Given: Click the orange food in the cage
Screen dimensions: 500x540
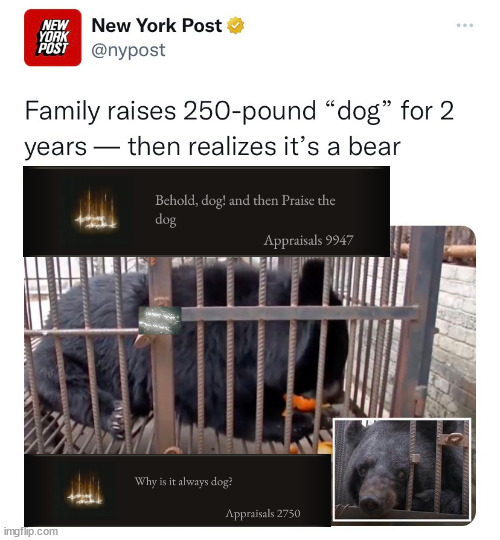Looking at the screenshot, I should pyautogui.click(x=299, y=403).
